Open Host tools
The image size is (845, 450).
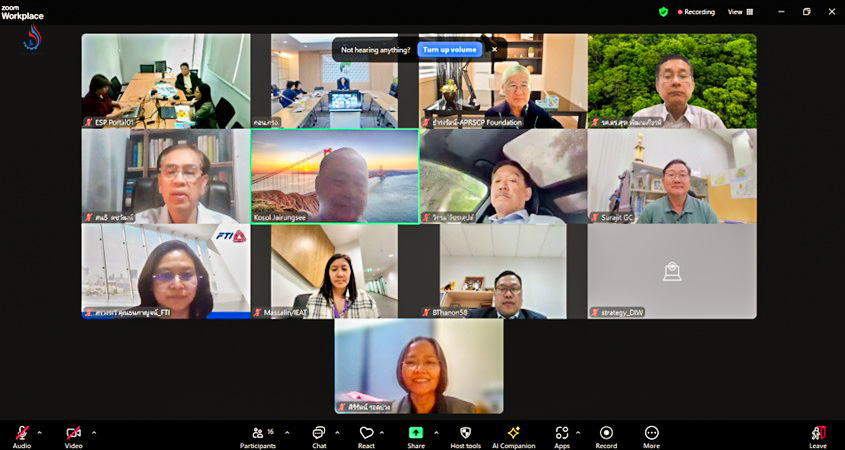[x=465, y=434]
